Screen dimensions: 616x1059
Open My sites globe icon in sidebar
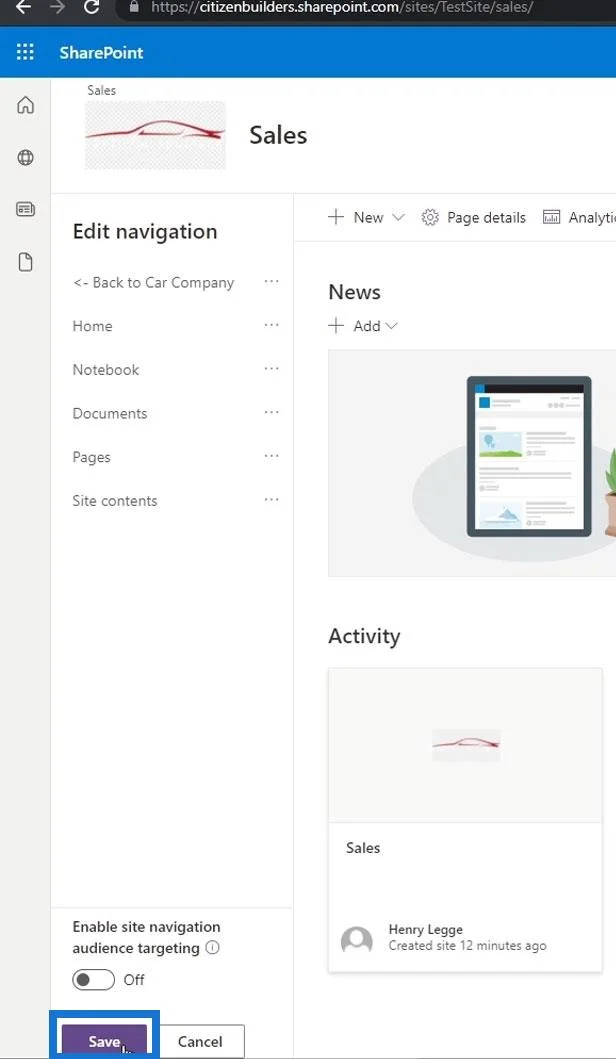[x=25, y=157]
